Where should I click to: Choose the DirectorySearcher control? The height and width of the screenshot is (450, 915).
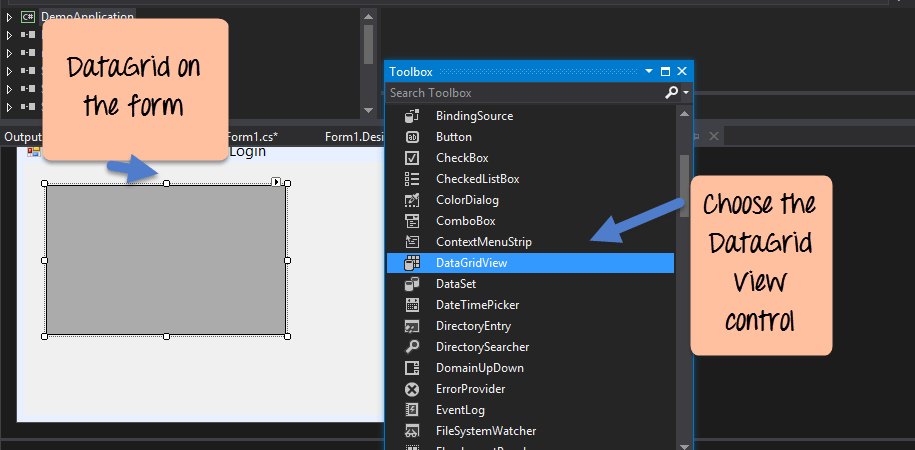click(482, 347)
